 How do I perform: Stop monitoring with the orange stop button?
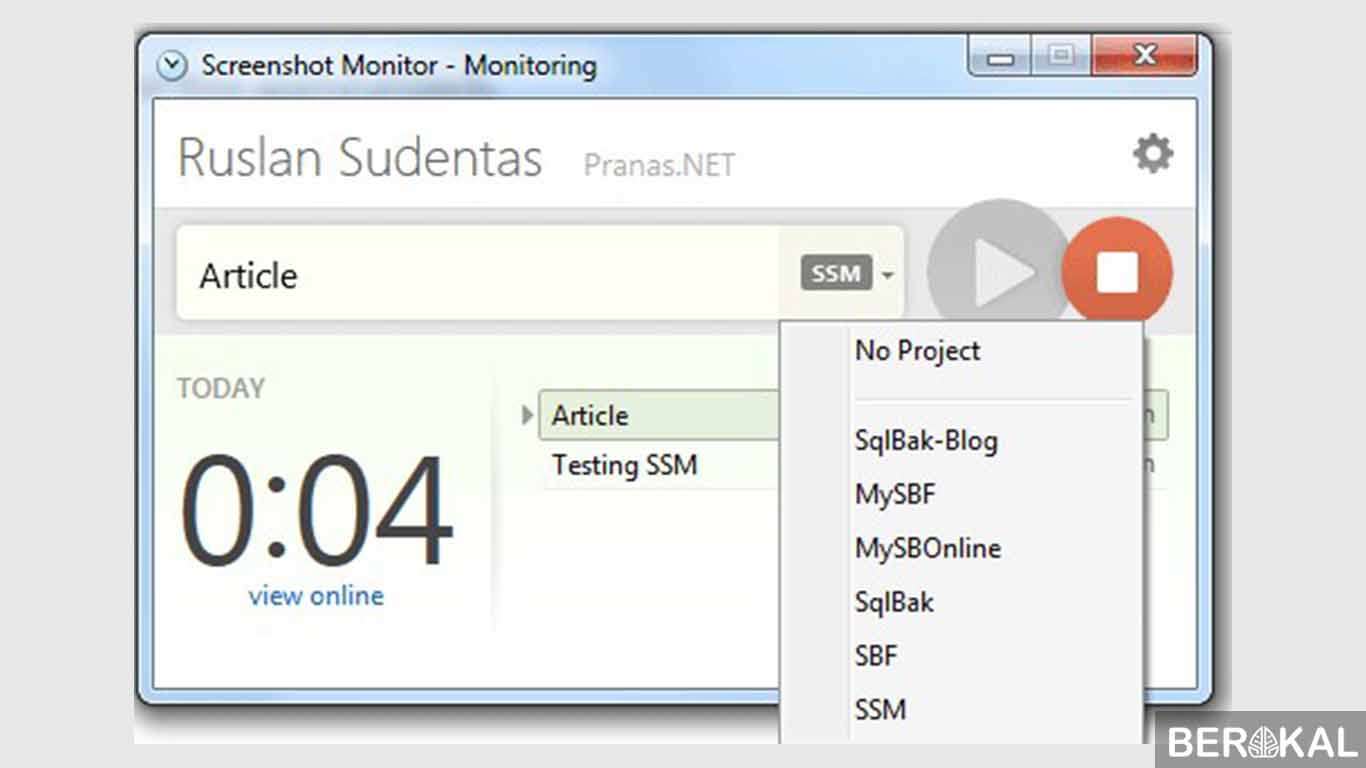[1117, 271]
